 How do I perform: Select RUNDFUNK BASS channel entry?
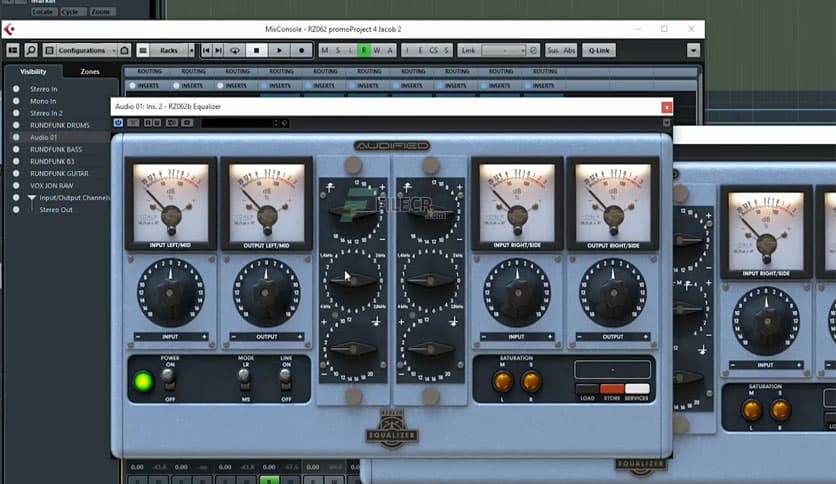pyautogui.click(x=56, y=149)
